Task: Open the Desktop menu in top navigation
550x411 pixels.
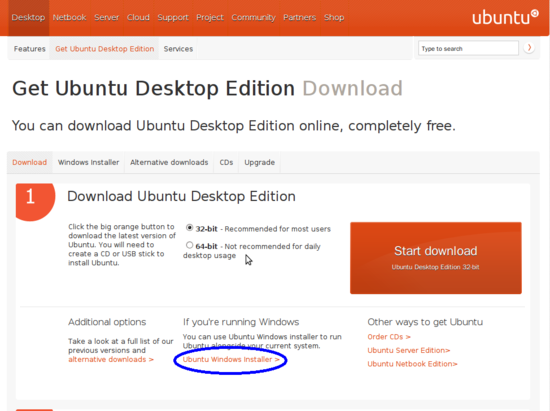Action: point(28,18)
